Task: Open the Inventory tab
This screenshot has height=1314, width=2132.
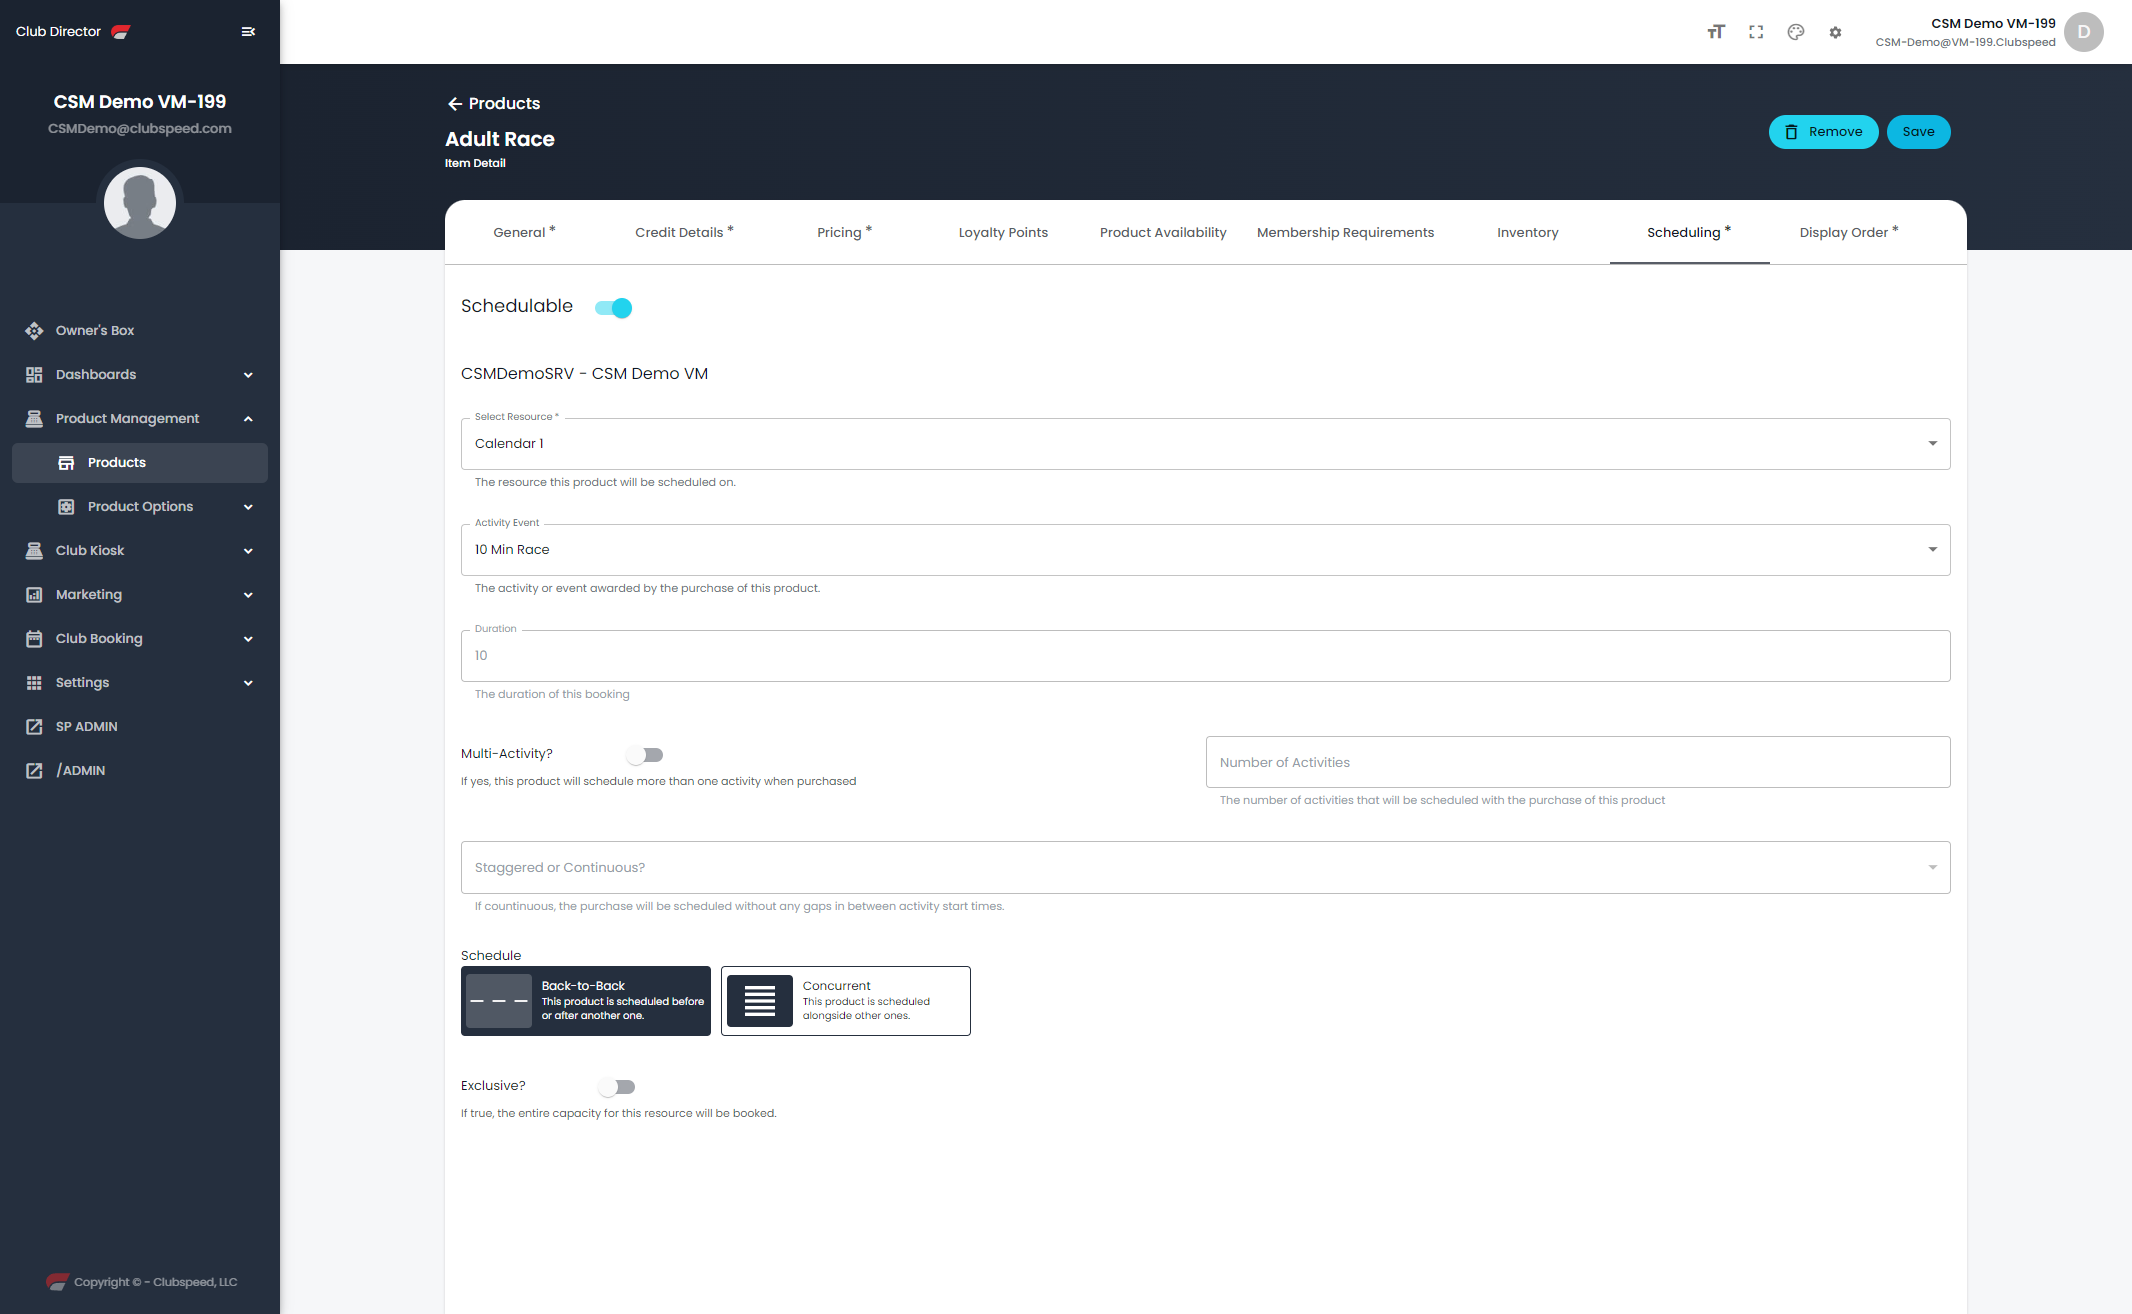Action: coord(1528,232)
